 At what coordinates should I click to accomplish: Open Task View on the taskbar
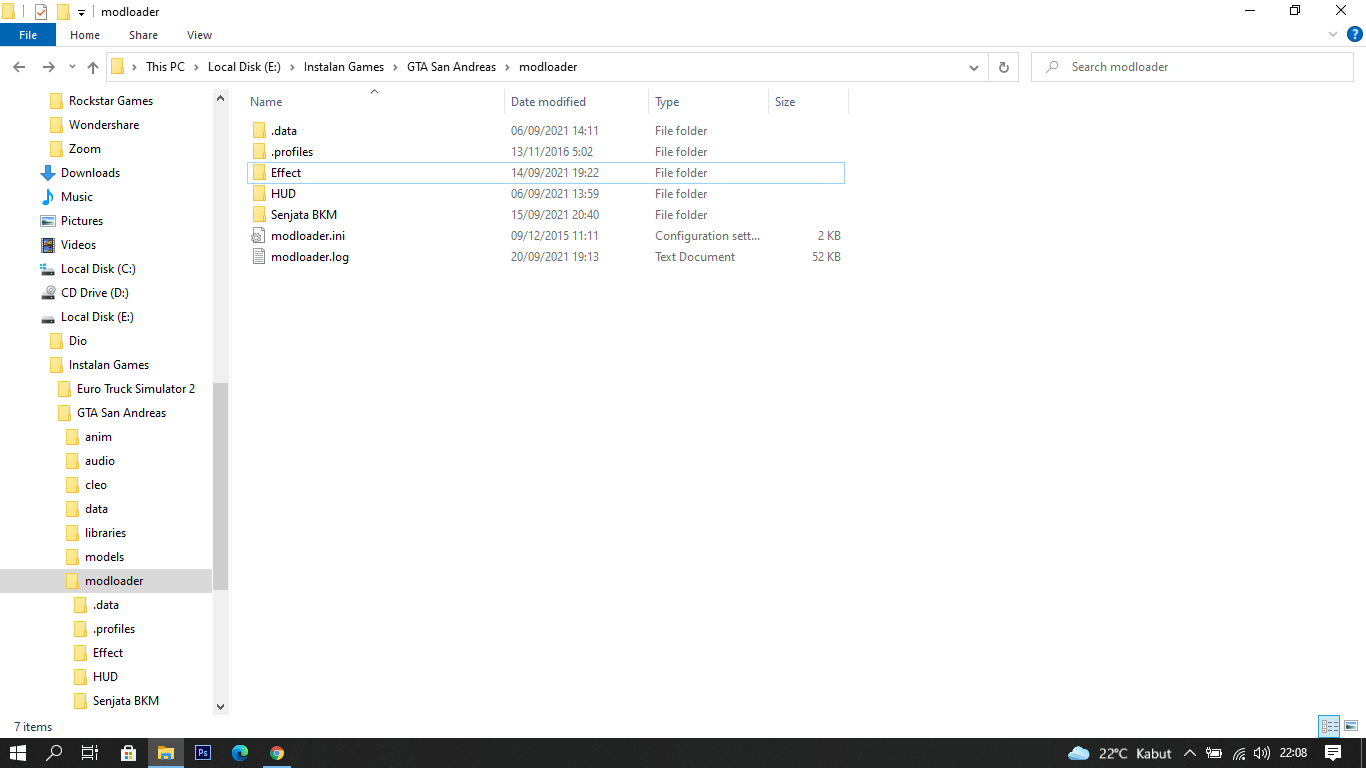point(90,753)
